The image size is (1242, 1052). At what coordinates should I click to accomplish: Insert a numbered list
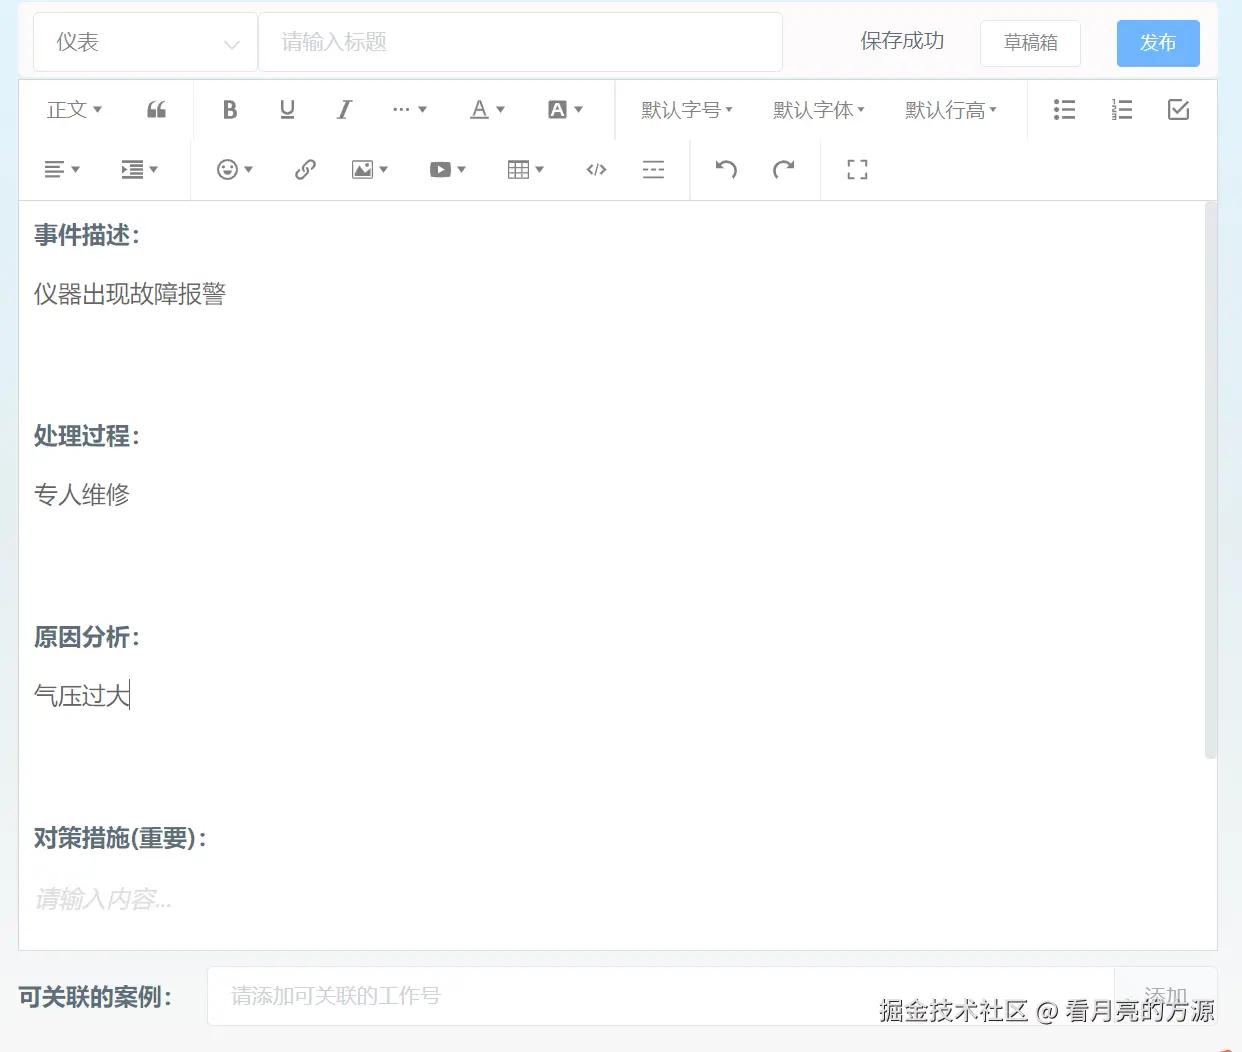(1122, 110)
